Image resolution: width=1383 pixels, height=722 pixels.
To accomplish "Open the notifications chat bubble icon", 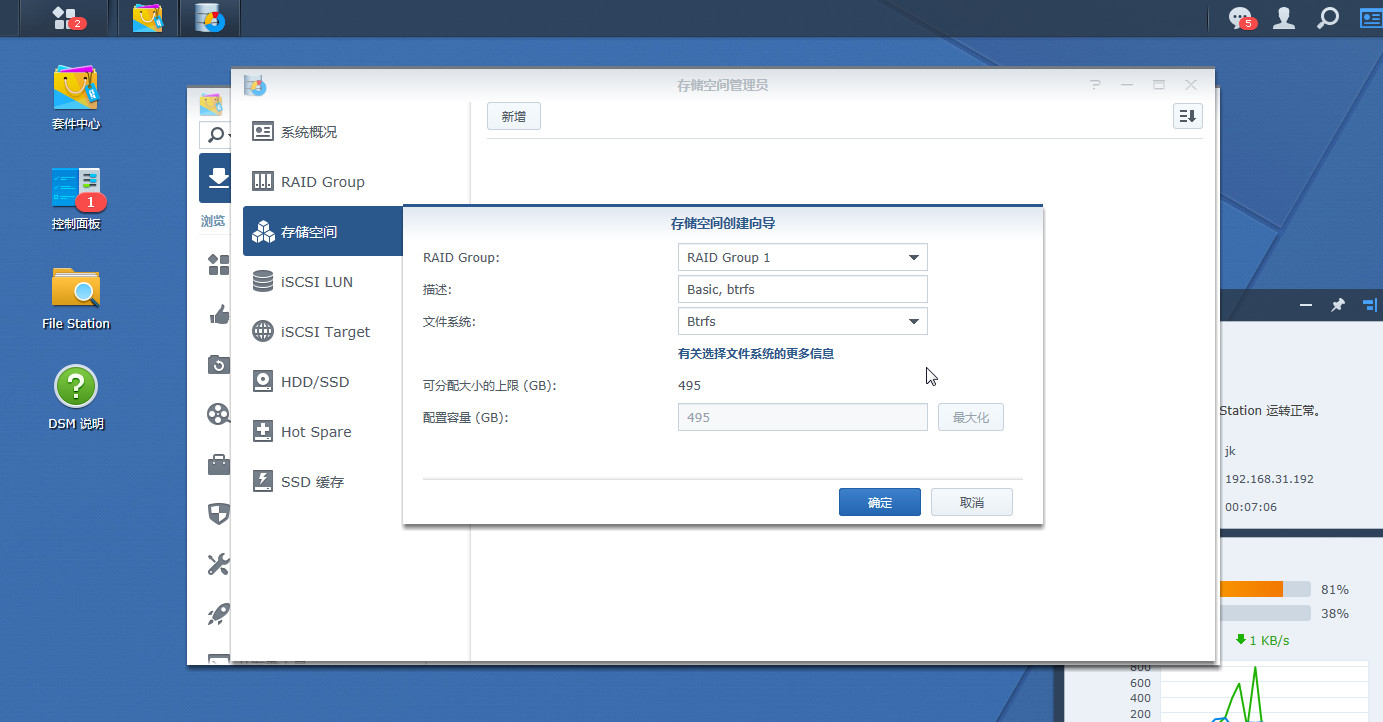I will [x=1241, y=18].
